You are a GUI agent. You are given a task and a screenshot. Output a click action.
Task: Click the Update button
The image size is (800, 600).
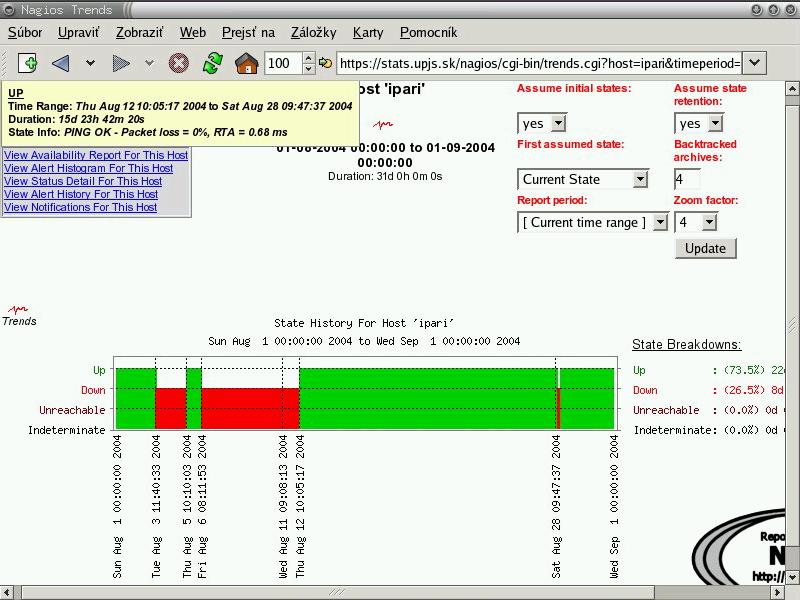click(x=705, y=248)
